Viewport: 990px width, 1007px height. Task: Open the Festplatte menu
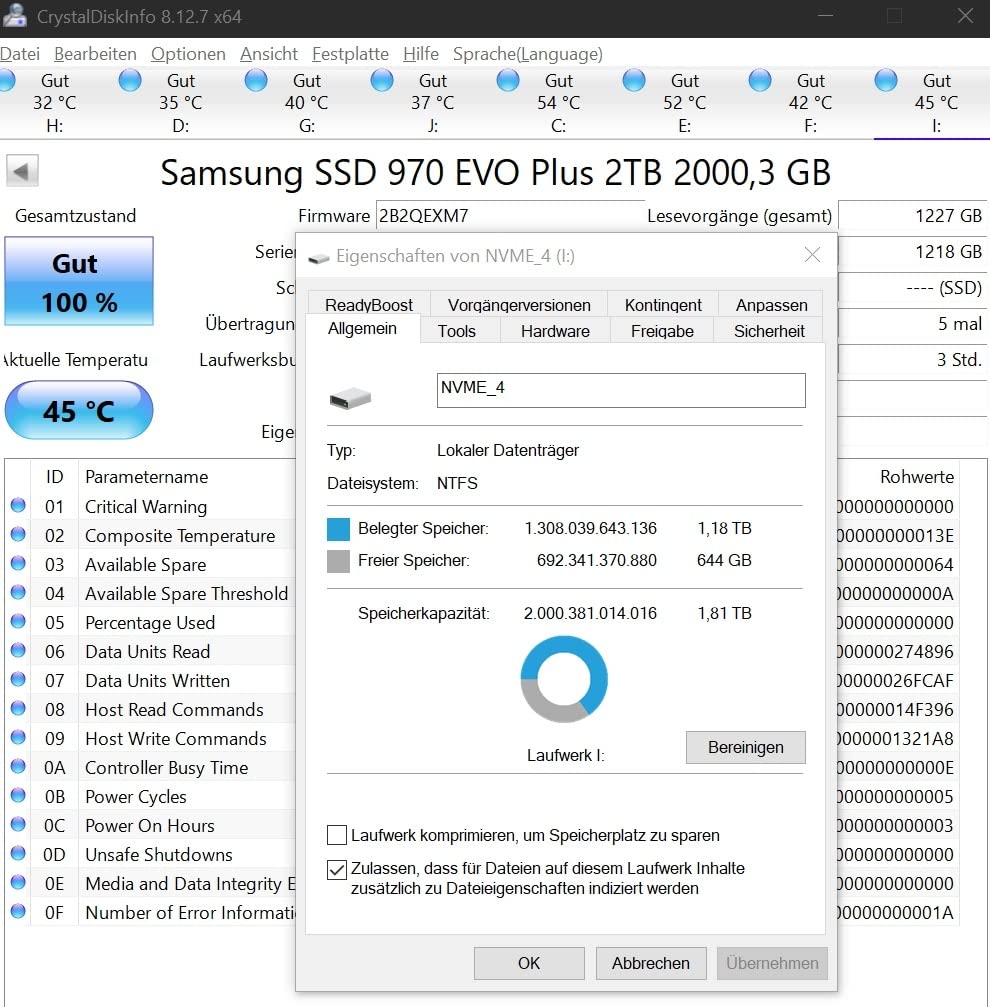pyautogui.click(x=350, y=54)
